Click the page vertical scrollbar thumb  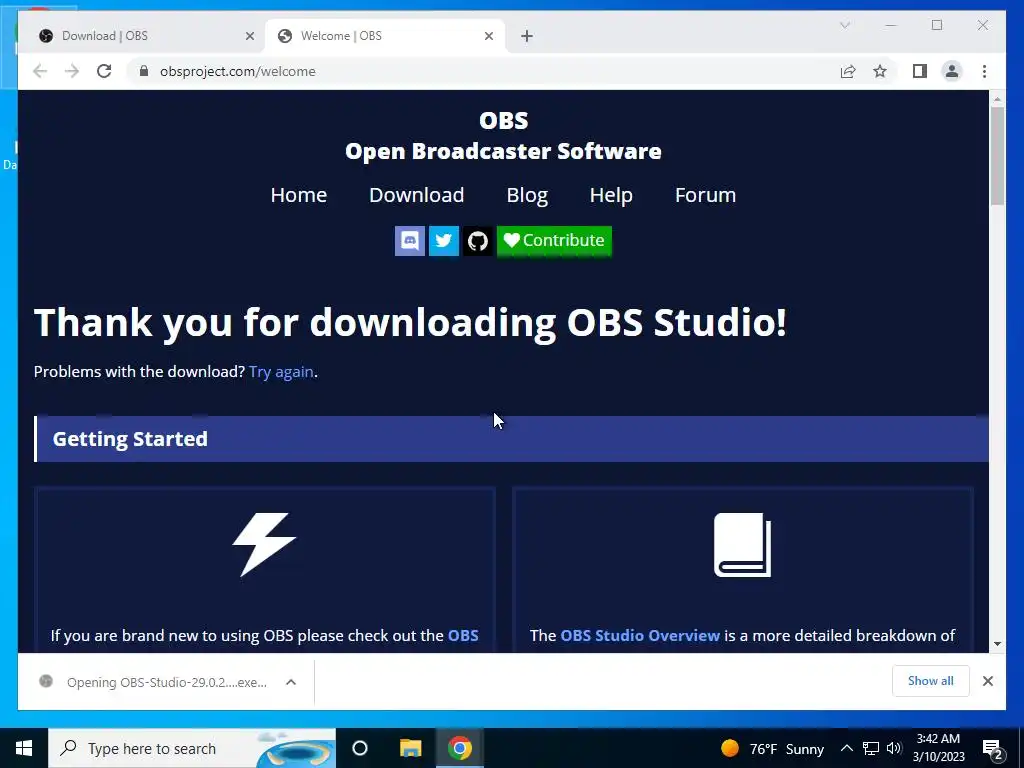pyautogui.click(x=997, y=155)
